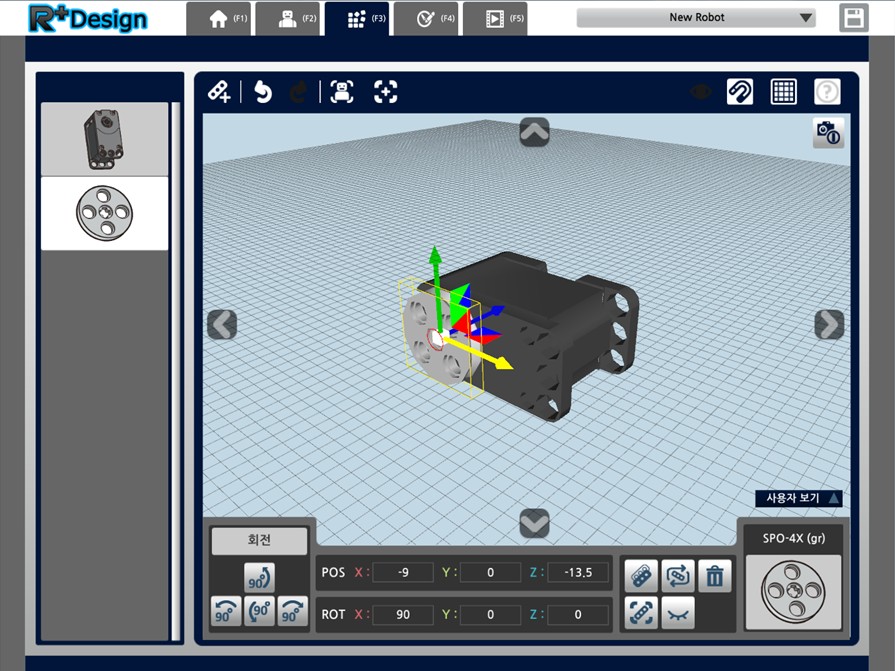Delete the selected part with trash icon
This screenshot has height=671, width=895.
pos(715,576)
